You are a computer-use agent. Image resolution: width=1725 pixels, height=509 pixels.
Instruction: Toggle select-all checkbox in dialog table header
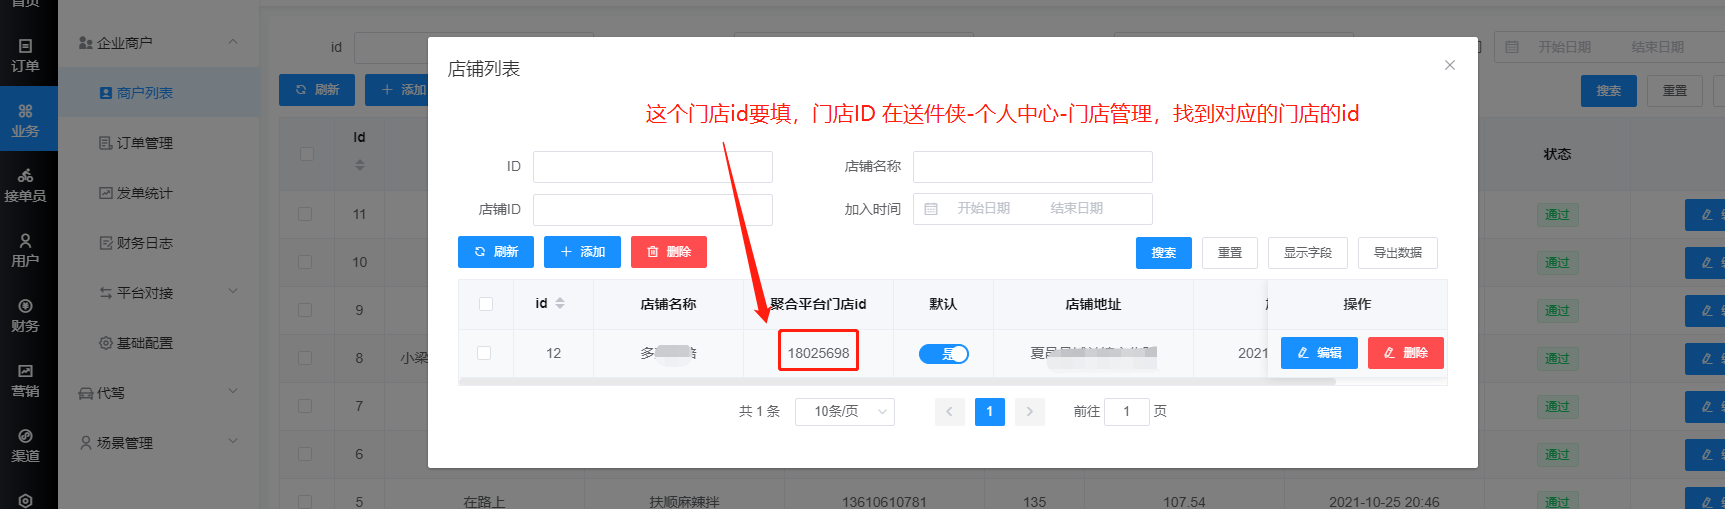click(486, 304)
